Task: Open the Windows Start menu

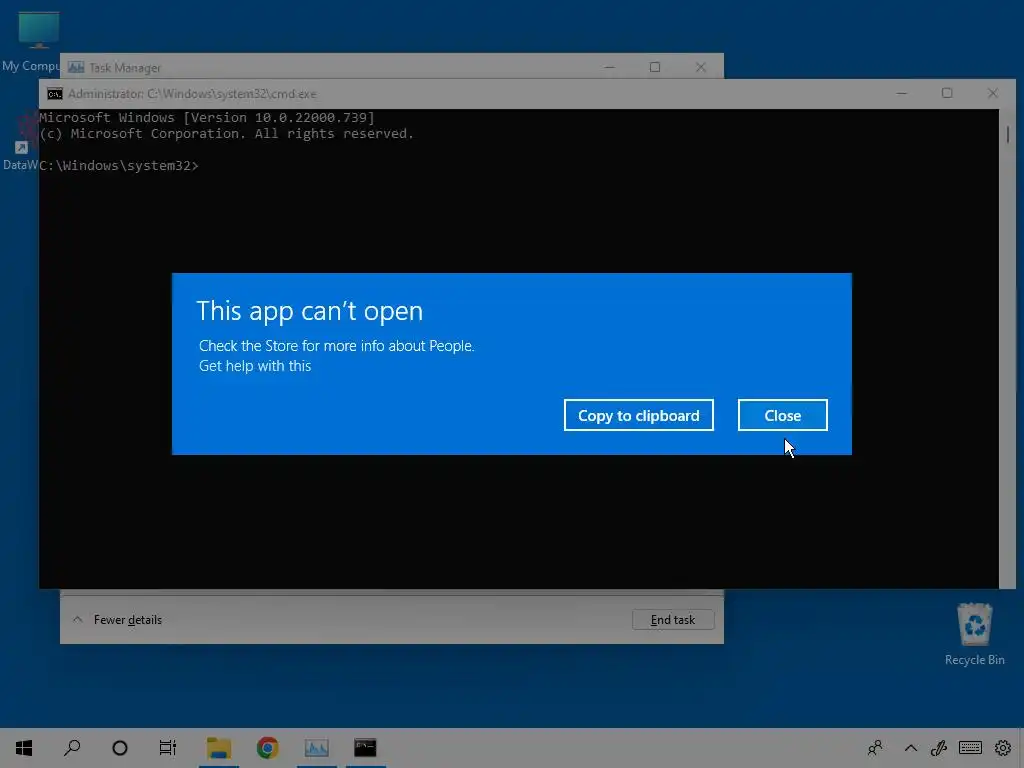Action: coord(24,748)
